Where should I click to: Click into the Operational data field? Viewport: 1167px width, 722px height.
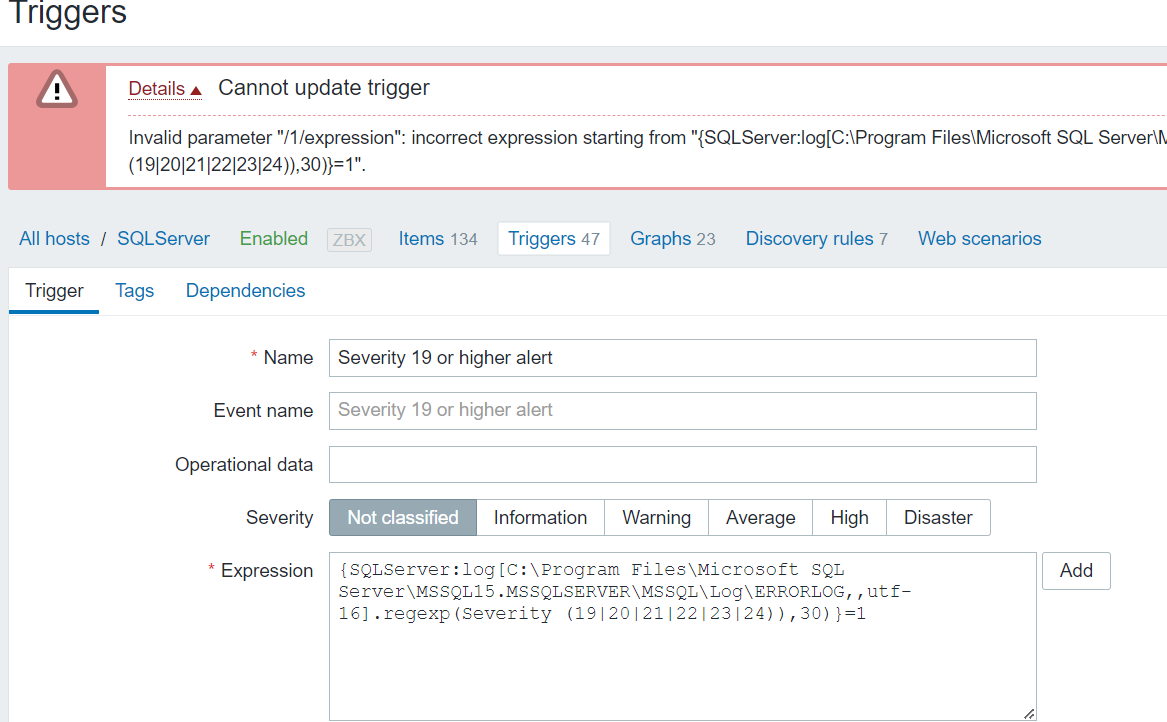[x=682, y=465]
